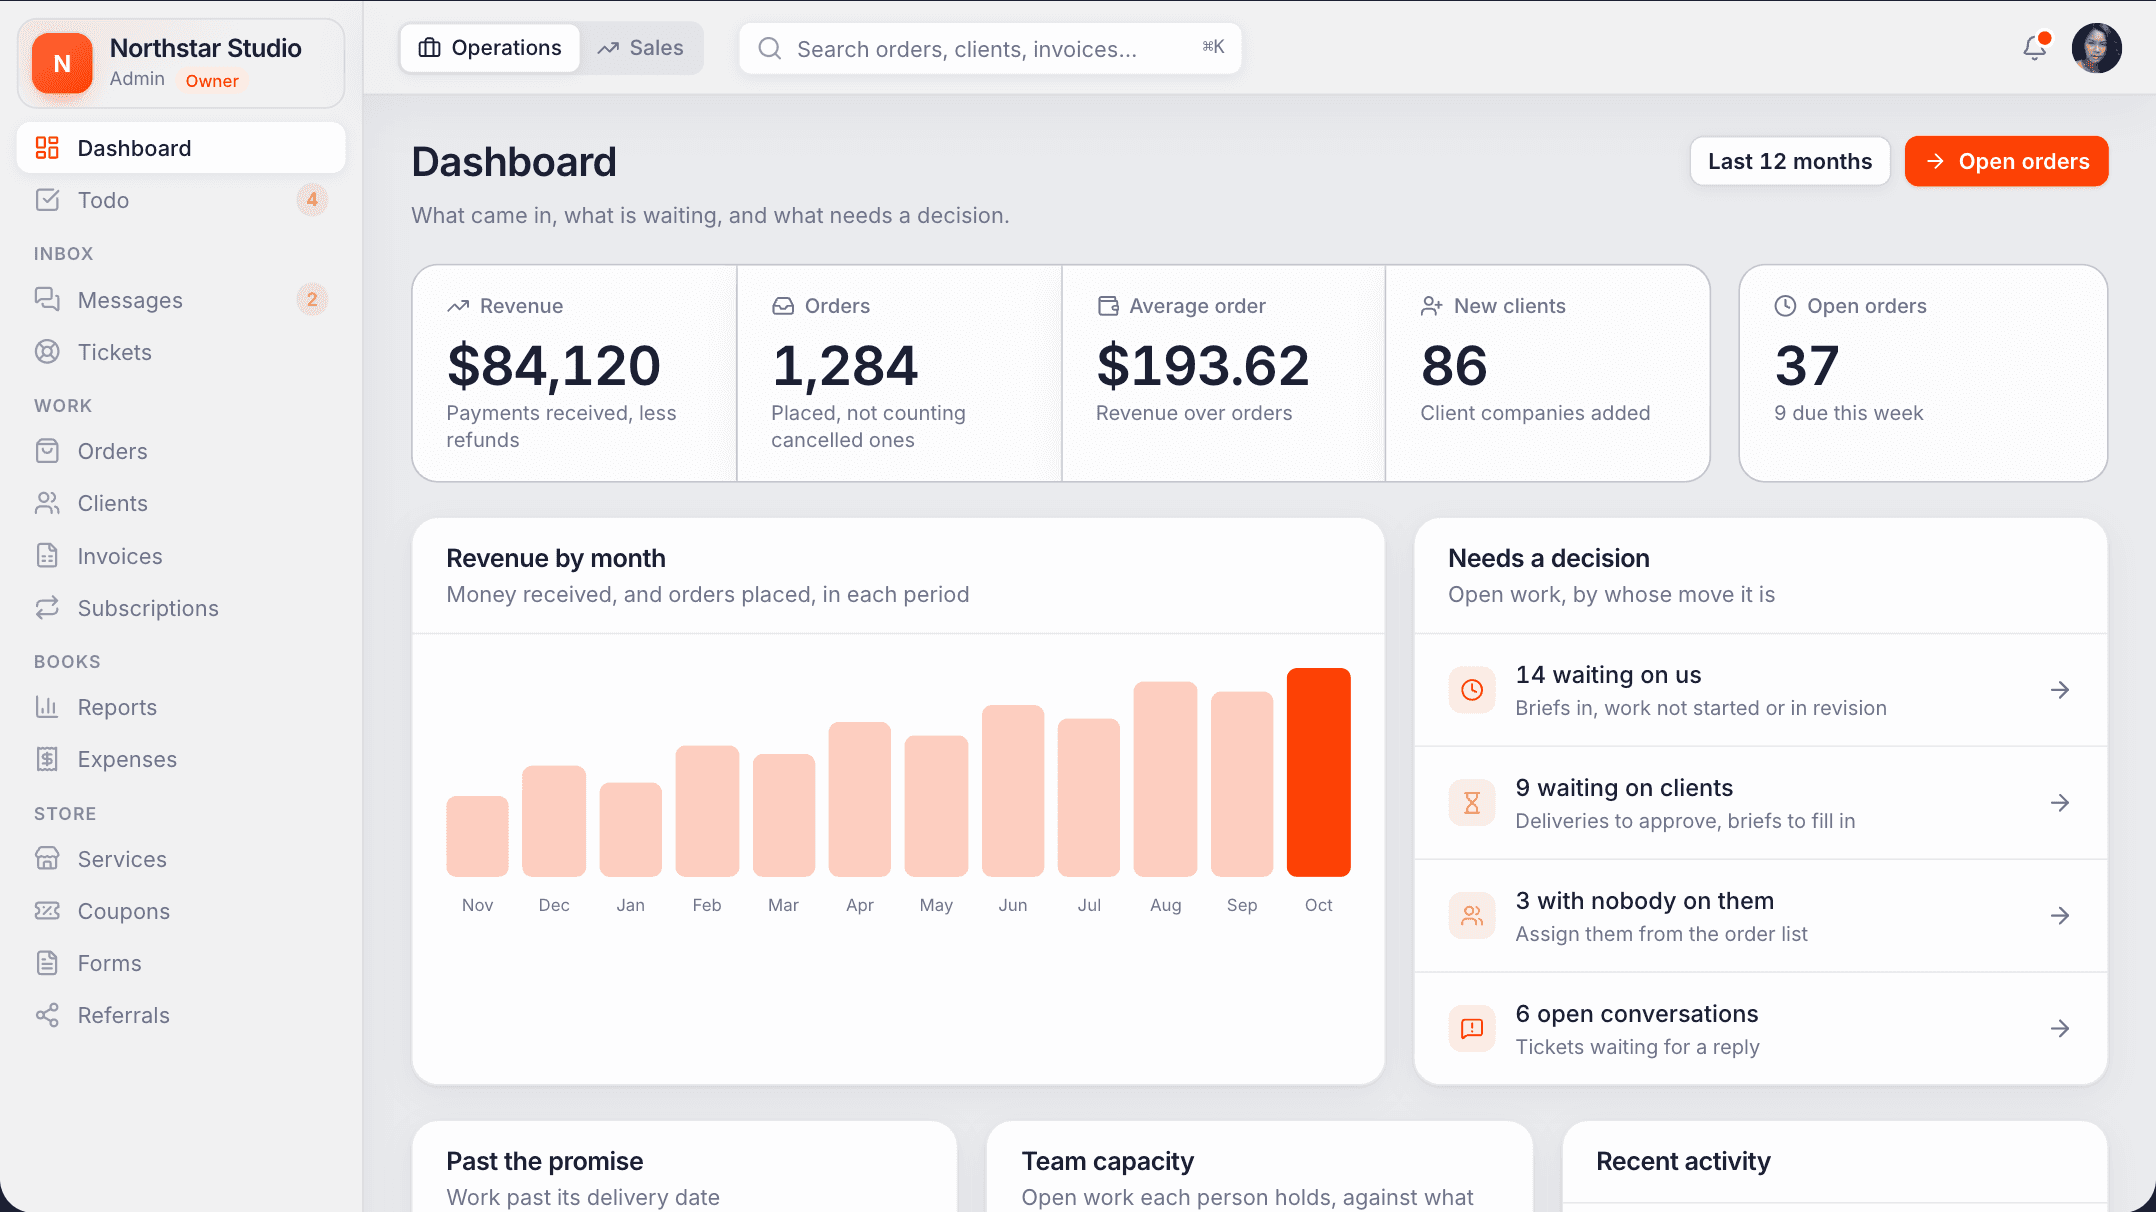
Task: Click the chat alert icon beside 6 open conversations
Action: pyautogui.click(x=1472, y=1029)
